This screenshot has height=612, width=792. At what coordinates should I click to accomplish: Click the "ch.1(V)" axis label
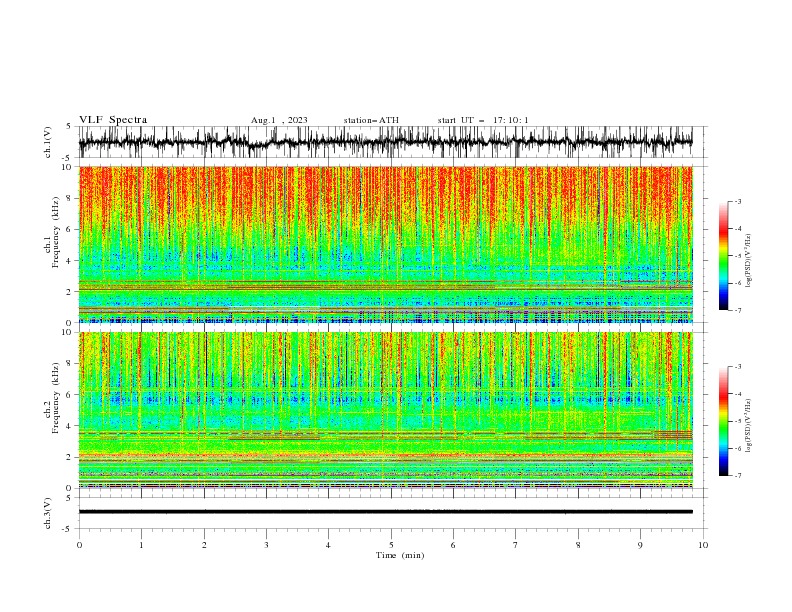(48, 142)
